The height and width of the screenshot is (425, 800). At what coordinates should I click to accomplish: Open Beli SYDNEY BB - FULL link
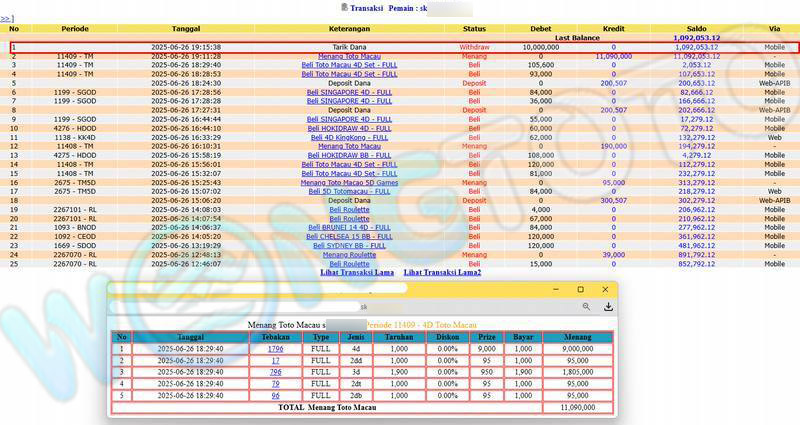pos(348,245)
